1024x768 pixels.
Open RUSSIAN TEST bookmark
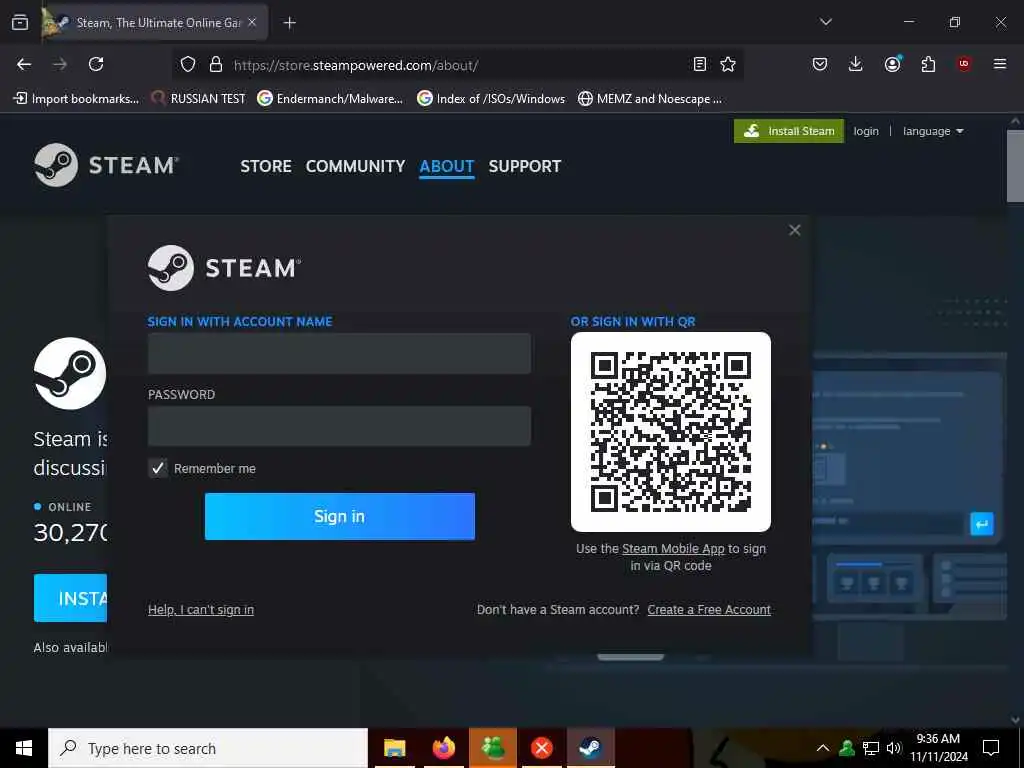pos(199,99)
